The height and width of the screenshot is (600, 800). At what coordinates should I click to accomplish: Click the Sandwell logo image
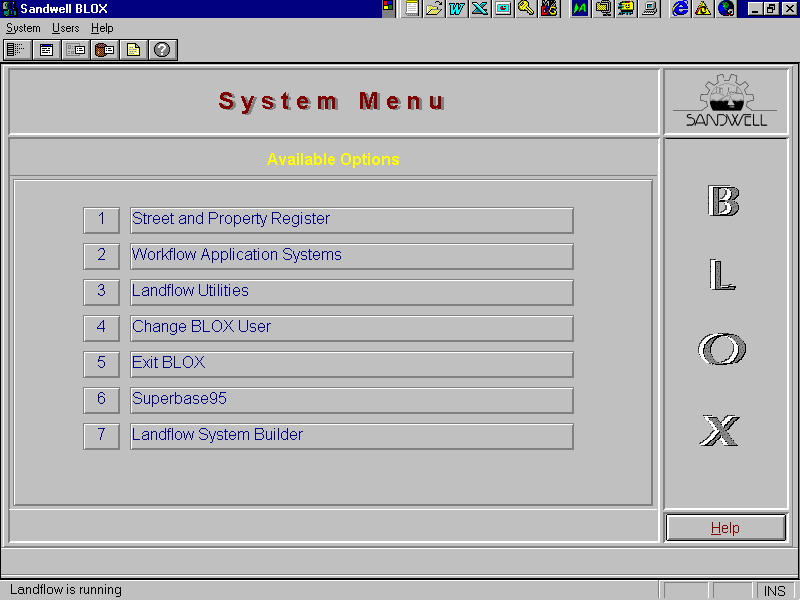coord(726,101)
